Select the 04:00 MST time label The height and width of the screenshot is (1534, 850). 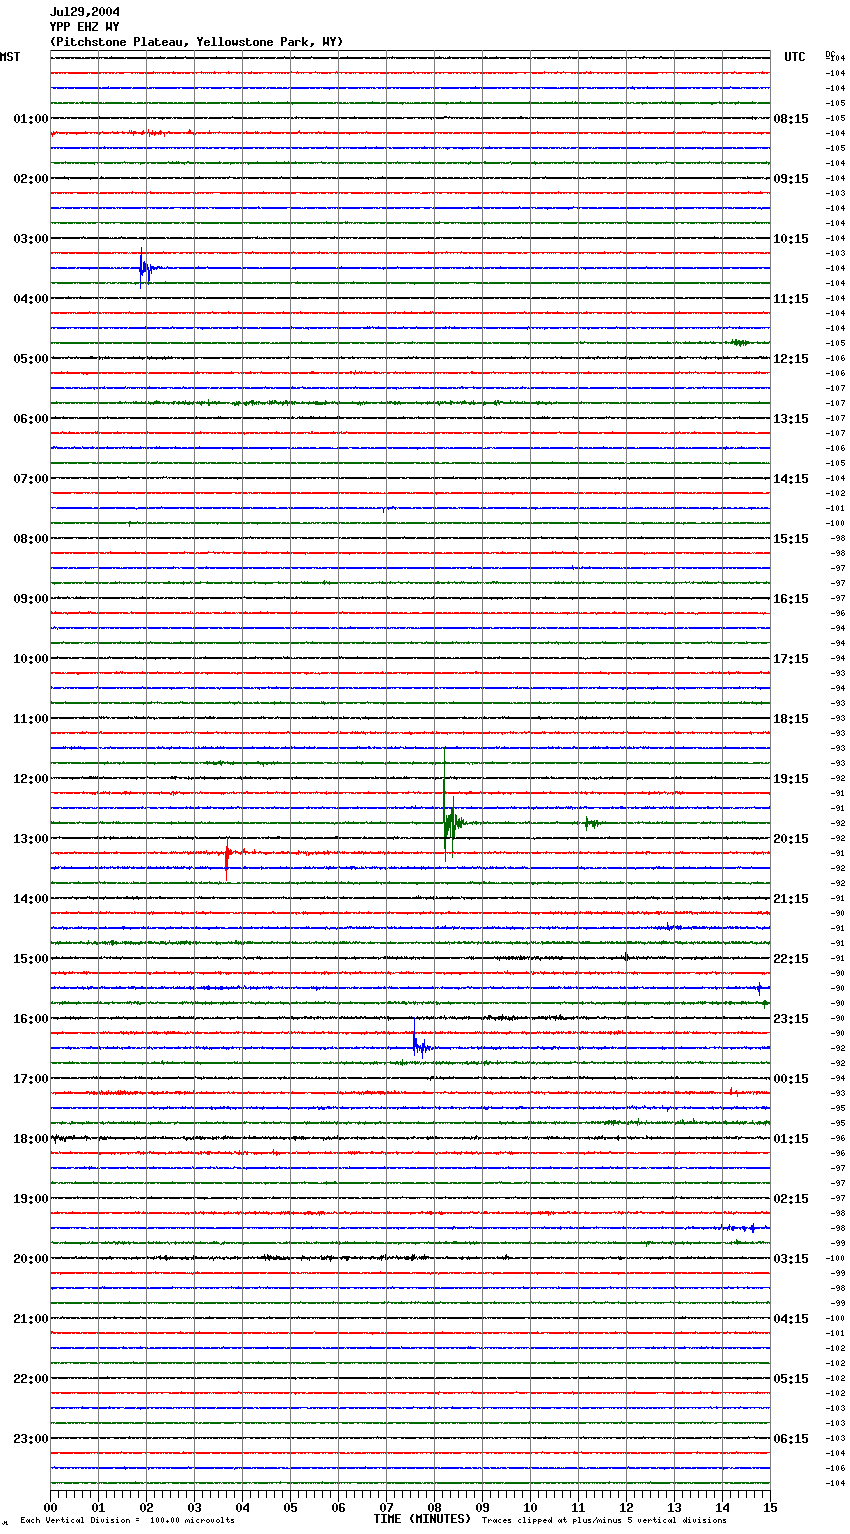coord(31,299)
